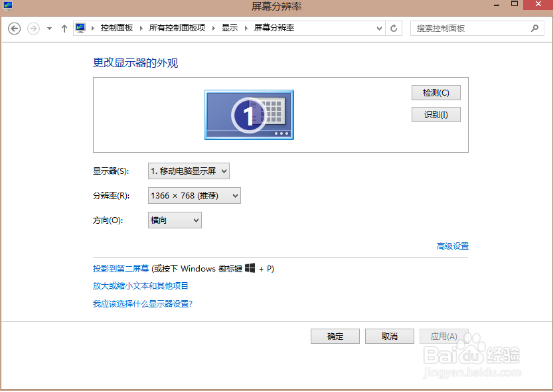Open the address bar history dropdown
The image size is (553, 392).
coord(379,28)
